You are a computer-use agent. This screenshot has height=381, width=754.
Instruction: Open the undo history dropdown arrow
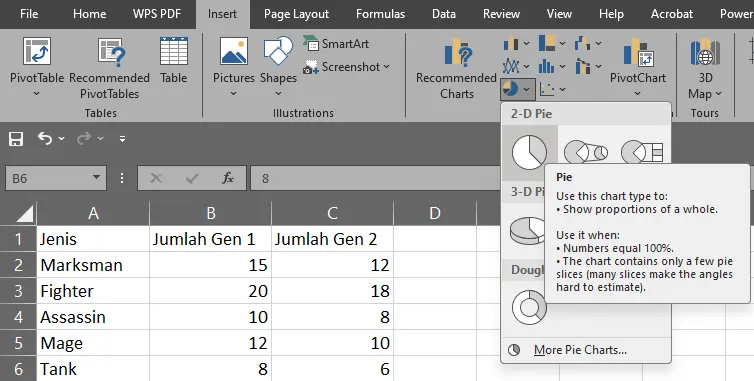point(62,139)
